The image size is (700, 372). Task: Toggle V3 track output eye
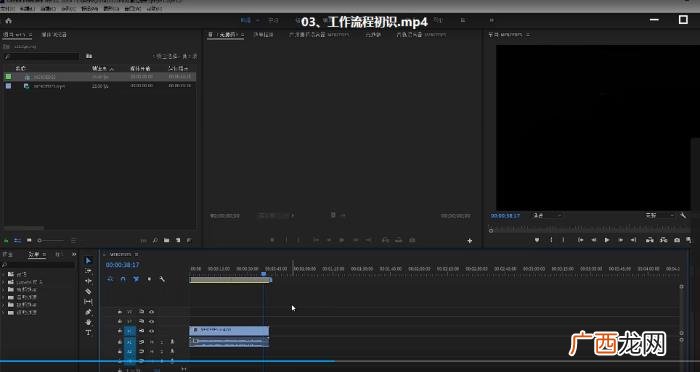point(151,311)
